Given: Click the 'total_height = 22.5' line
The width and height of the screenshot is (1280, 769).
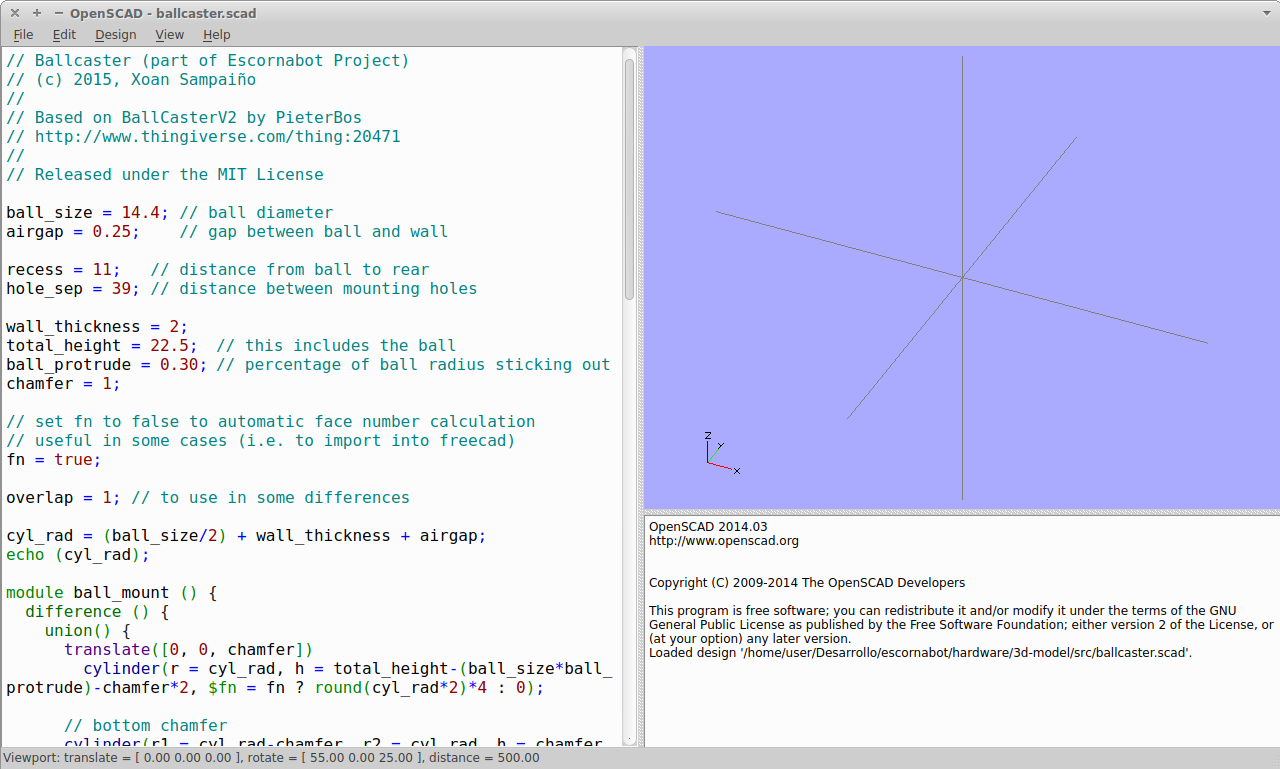Looking at the screenshot, I should pyautogui.click(x=231, y=346).
